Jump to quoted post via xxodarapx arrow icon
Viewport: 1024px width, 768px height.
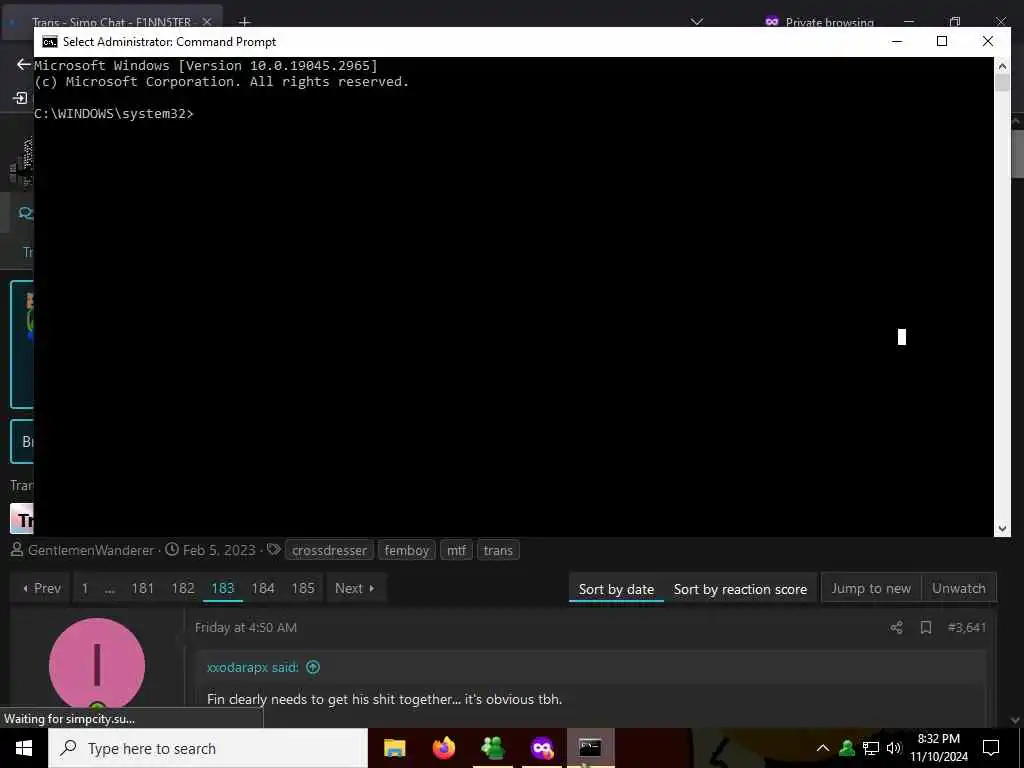pos(313,667)
